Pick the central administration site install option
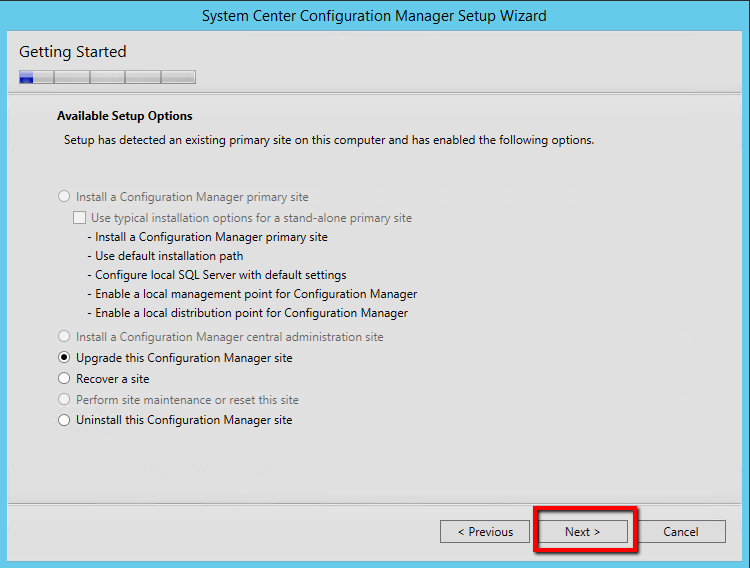750x568 pixels. point(65,337)
